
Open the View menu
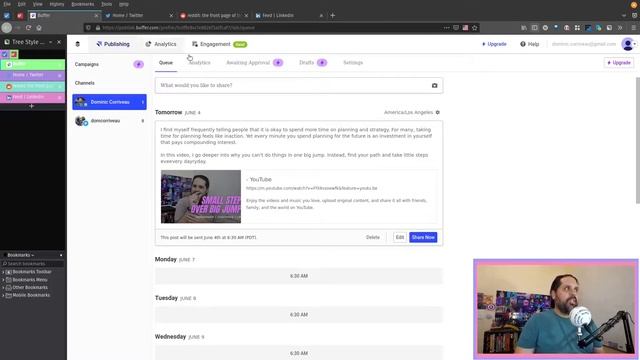(38, 4)
